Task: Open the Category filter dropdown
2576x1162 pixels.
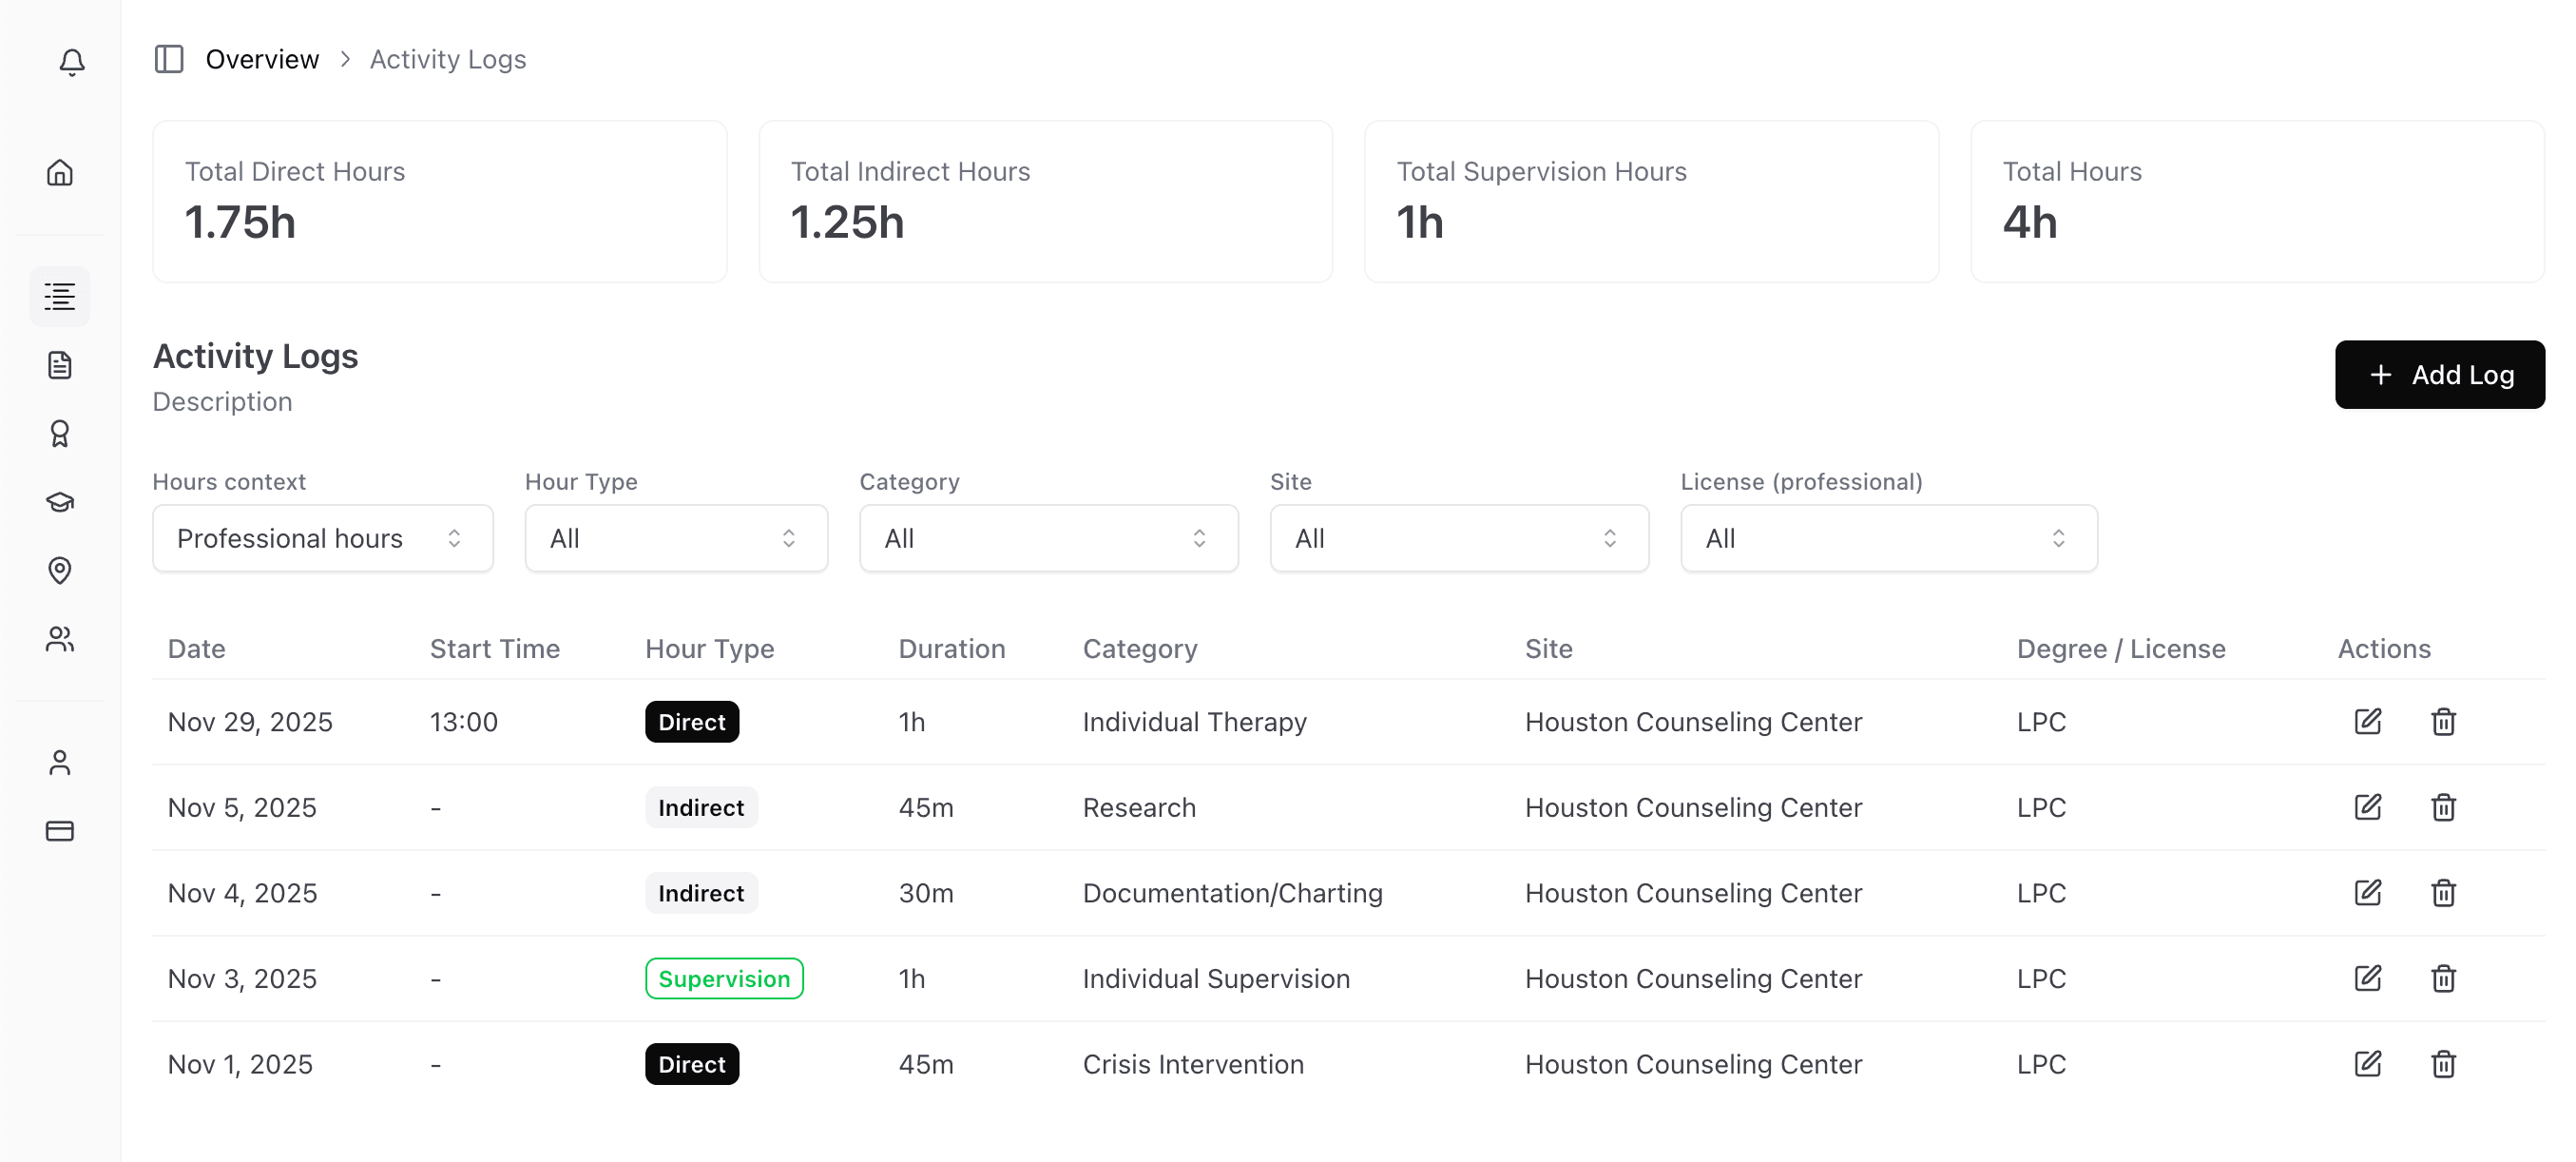Action: [1048, 538]
